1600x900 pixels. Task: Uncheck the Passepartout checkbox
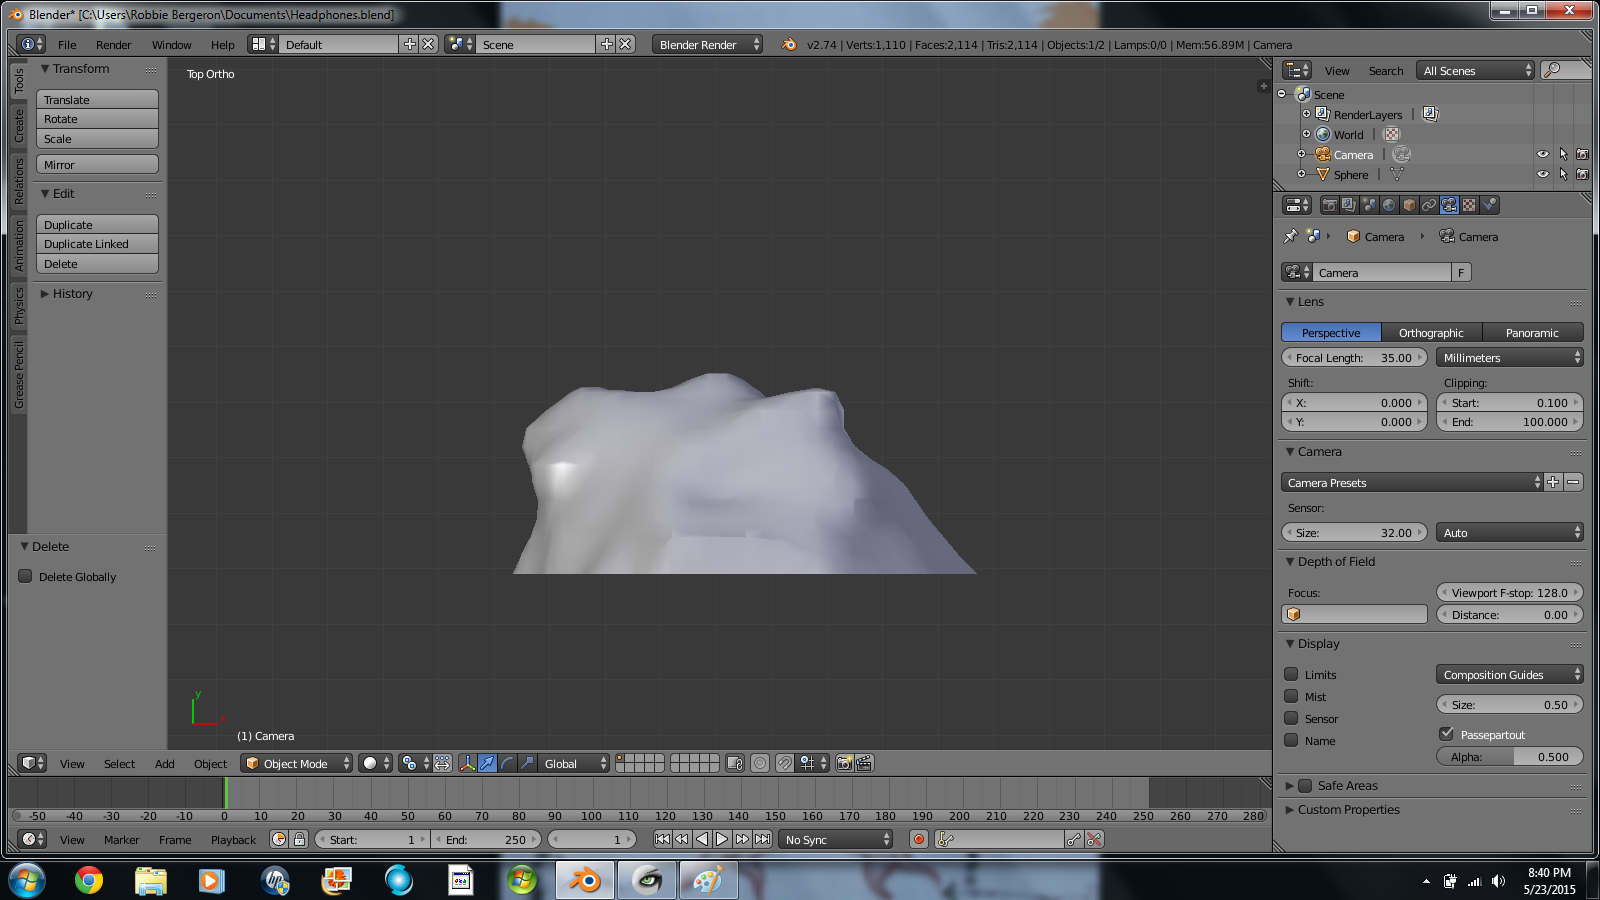point(1446,734)
